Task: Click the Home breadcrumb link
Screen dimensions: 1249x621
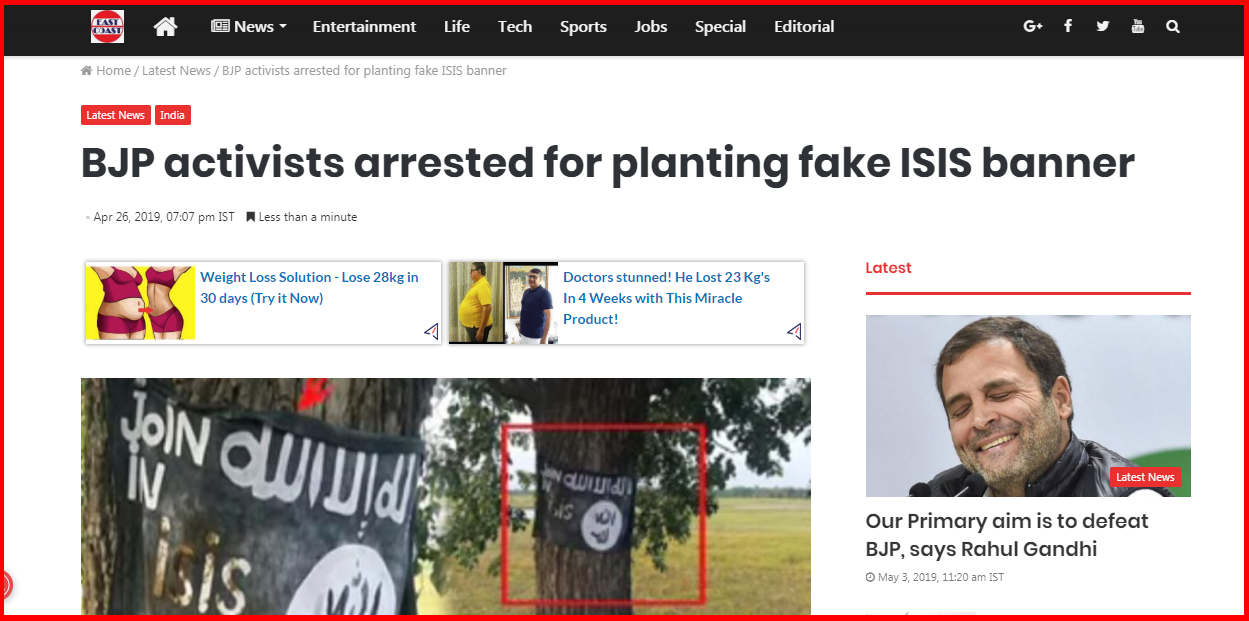Action: click(x=106, y=71)
